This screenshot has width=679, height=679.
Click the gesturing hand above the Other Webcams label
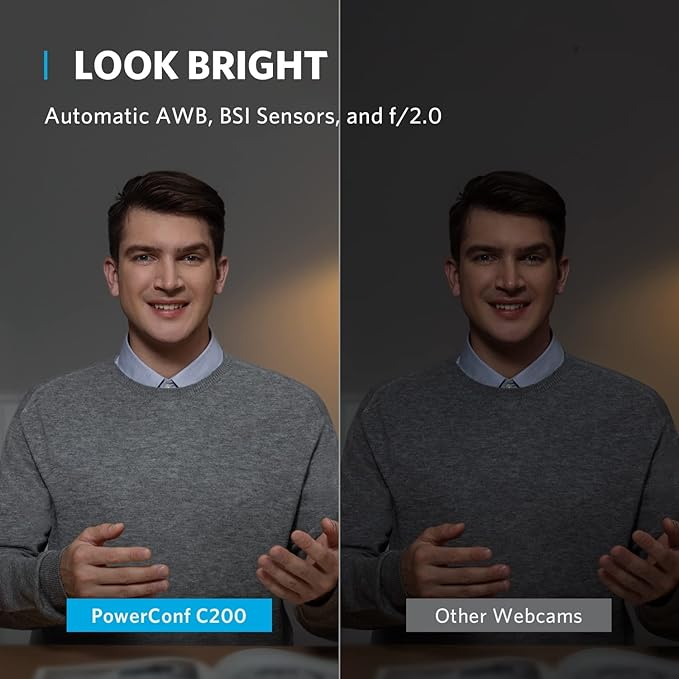456,561
